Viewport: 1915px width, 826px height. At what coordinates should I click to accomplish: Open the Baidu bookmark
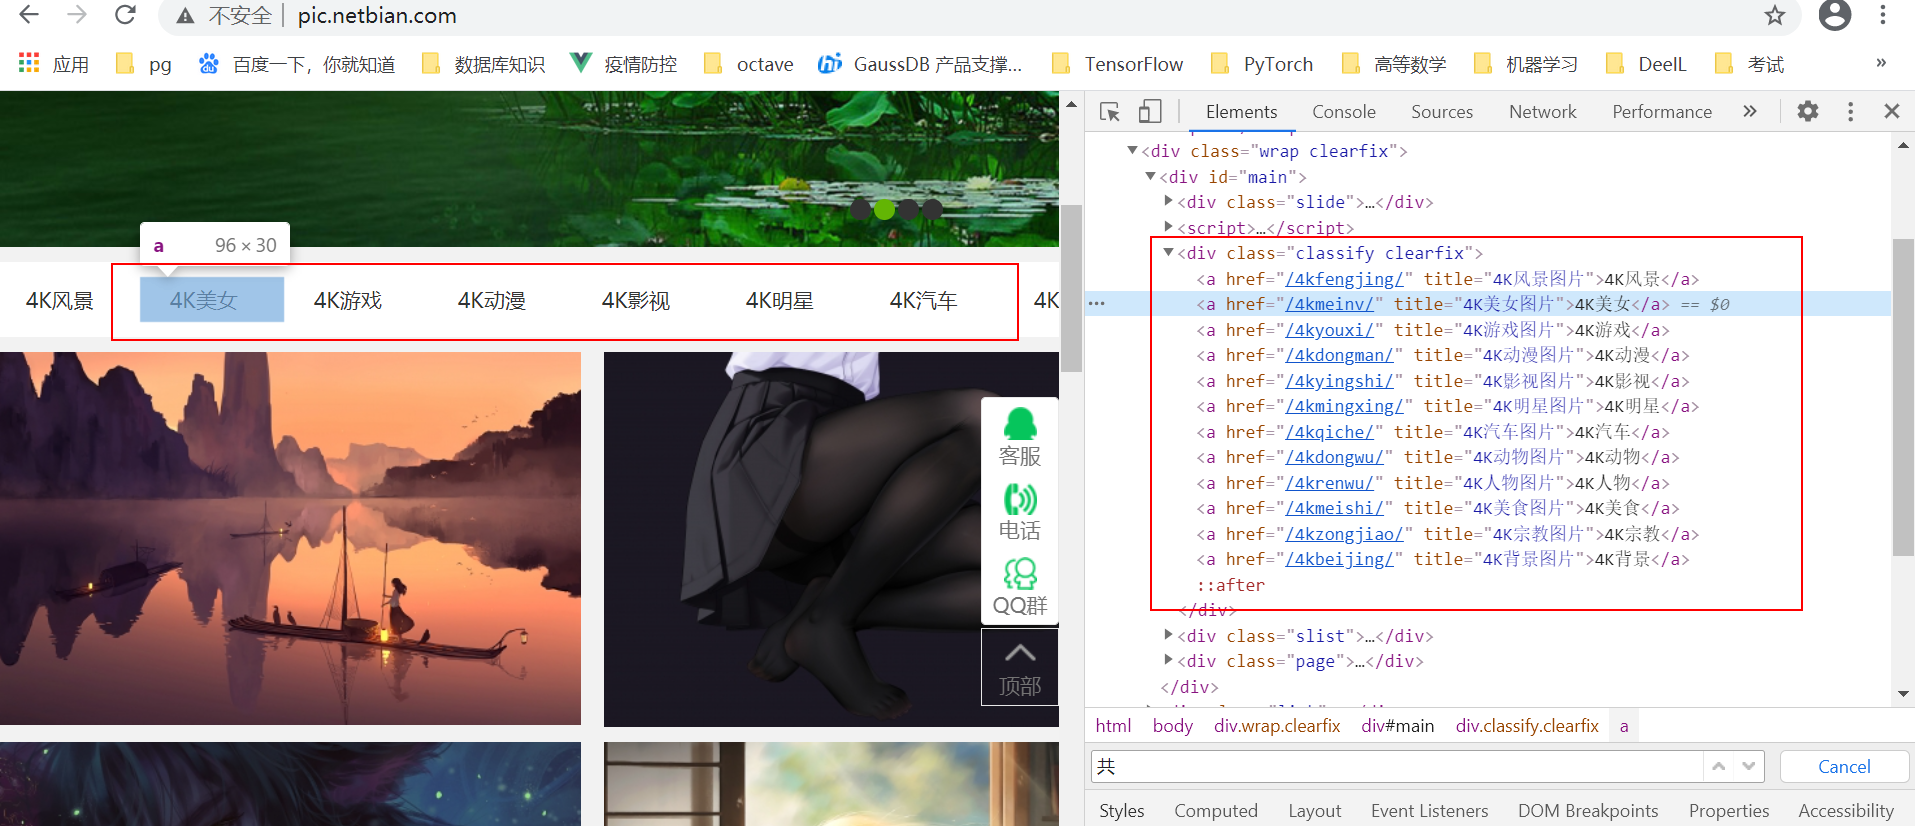point(296,64)
